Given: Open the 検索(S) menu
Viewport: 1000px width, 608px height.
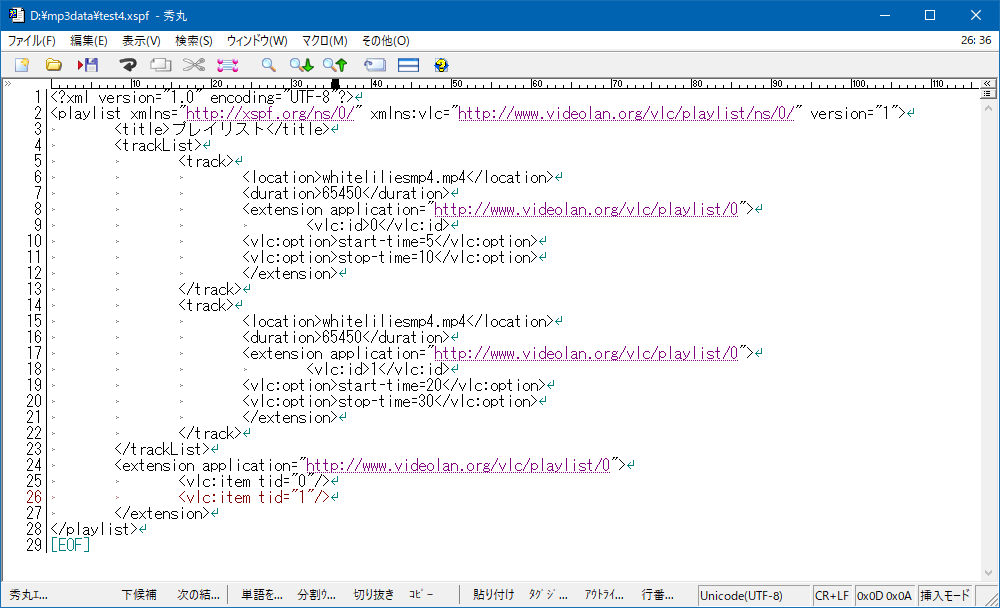Looking at the screenshot, I should coord(194,41).
